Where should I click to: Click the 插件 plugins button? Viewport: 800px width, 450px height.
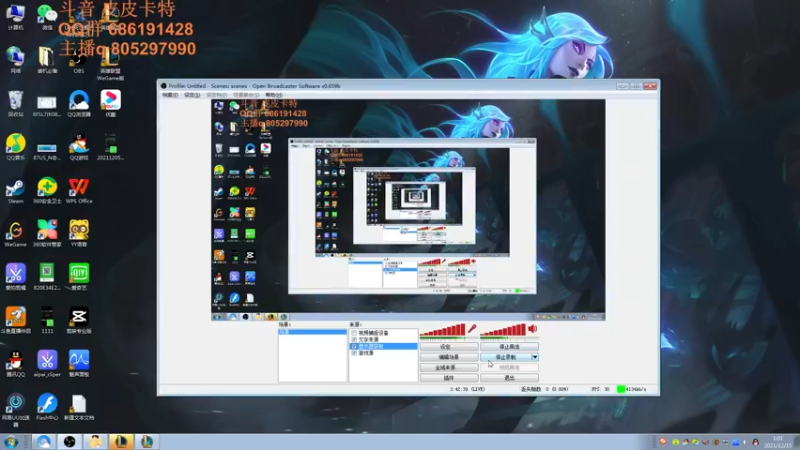449,378
